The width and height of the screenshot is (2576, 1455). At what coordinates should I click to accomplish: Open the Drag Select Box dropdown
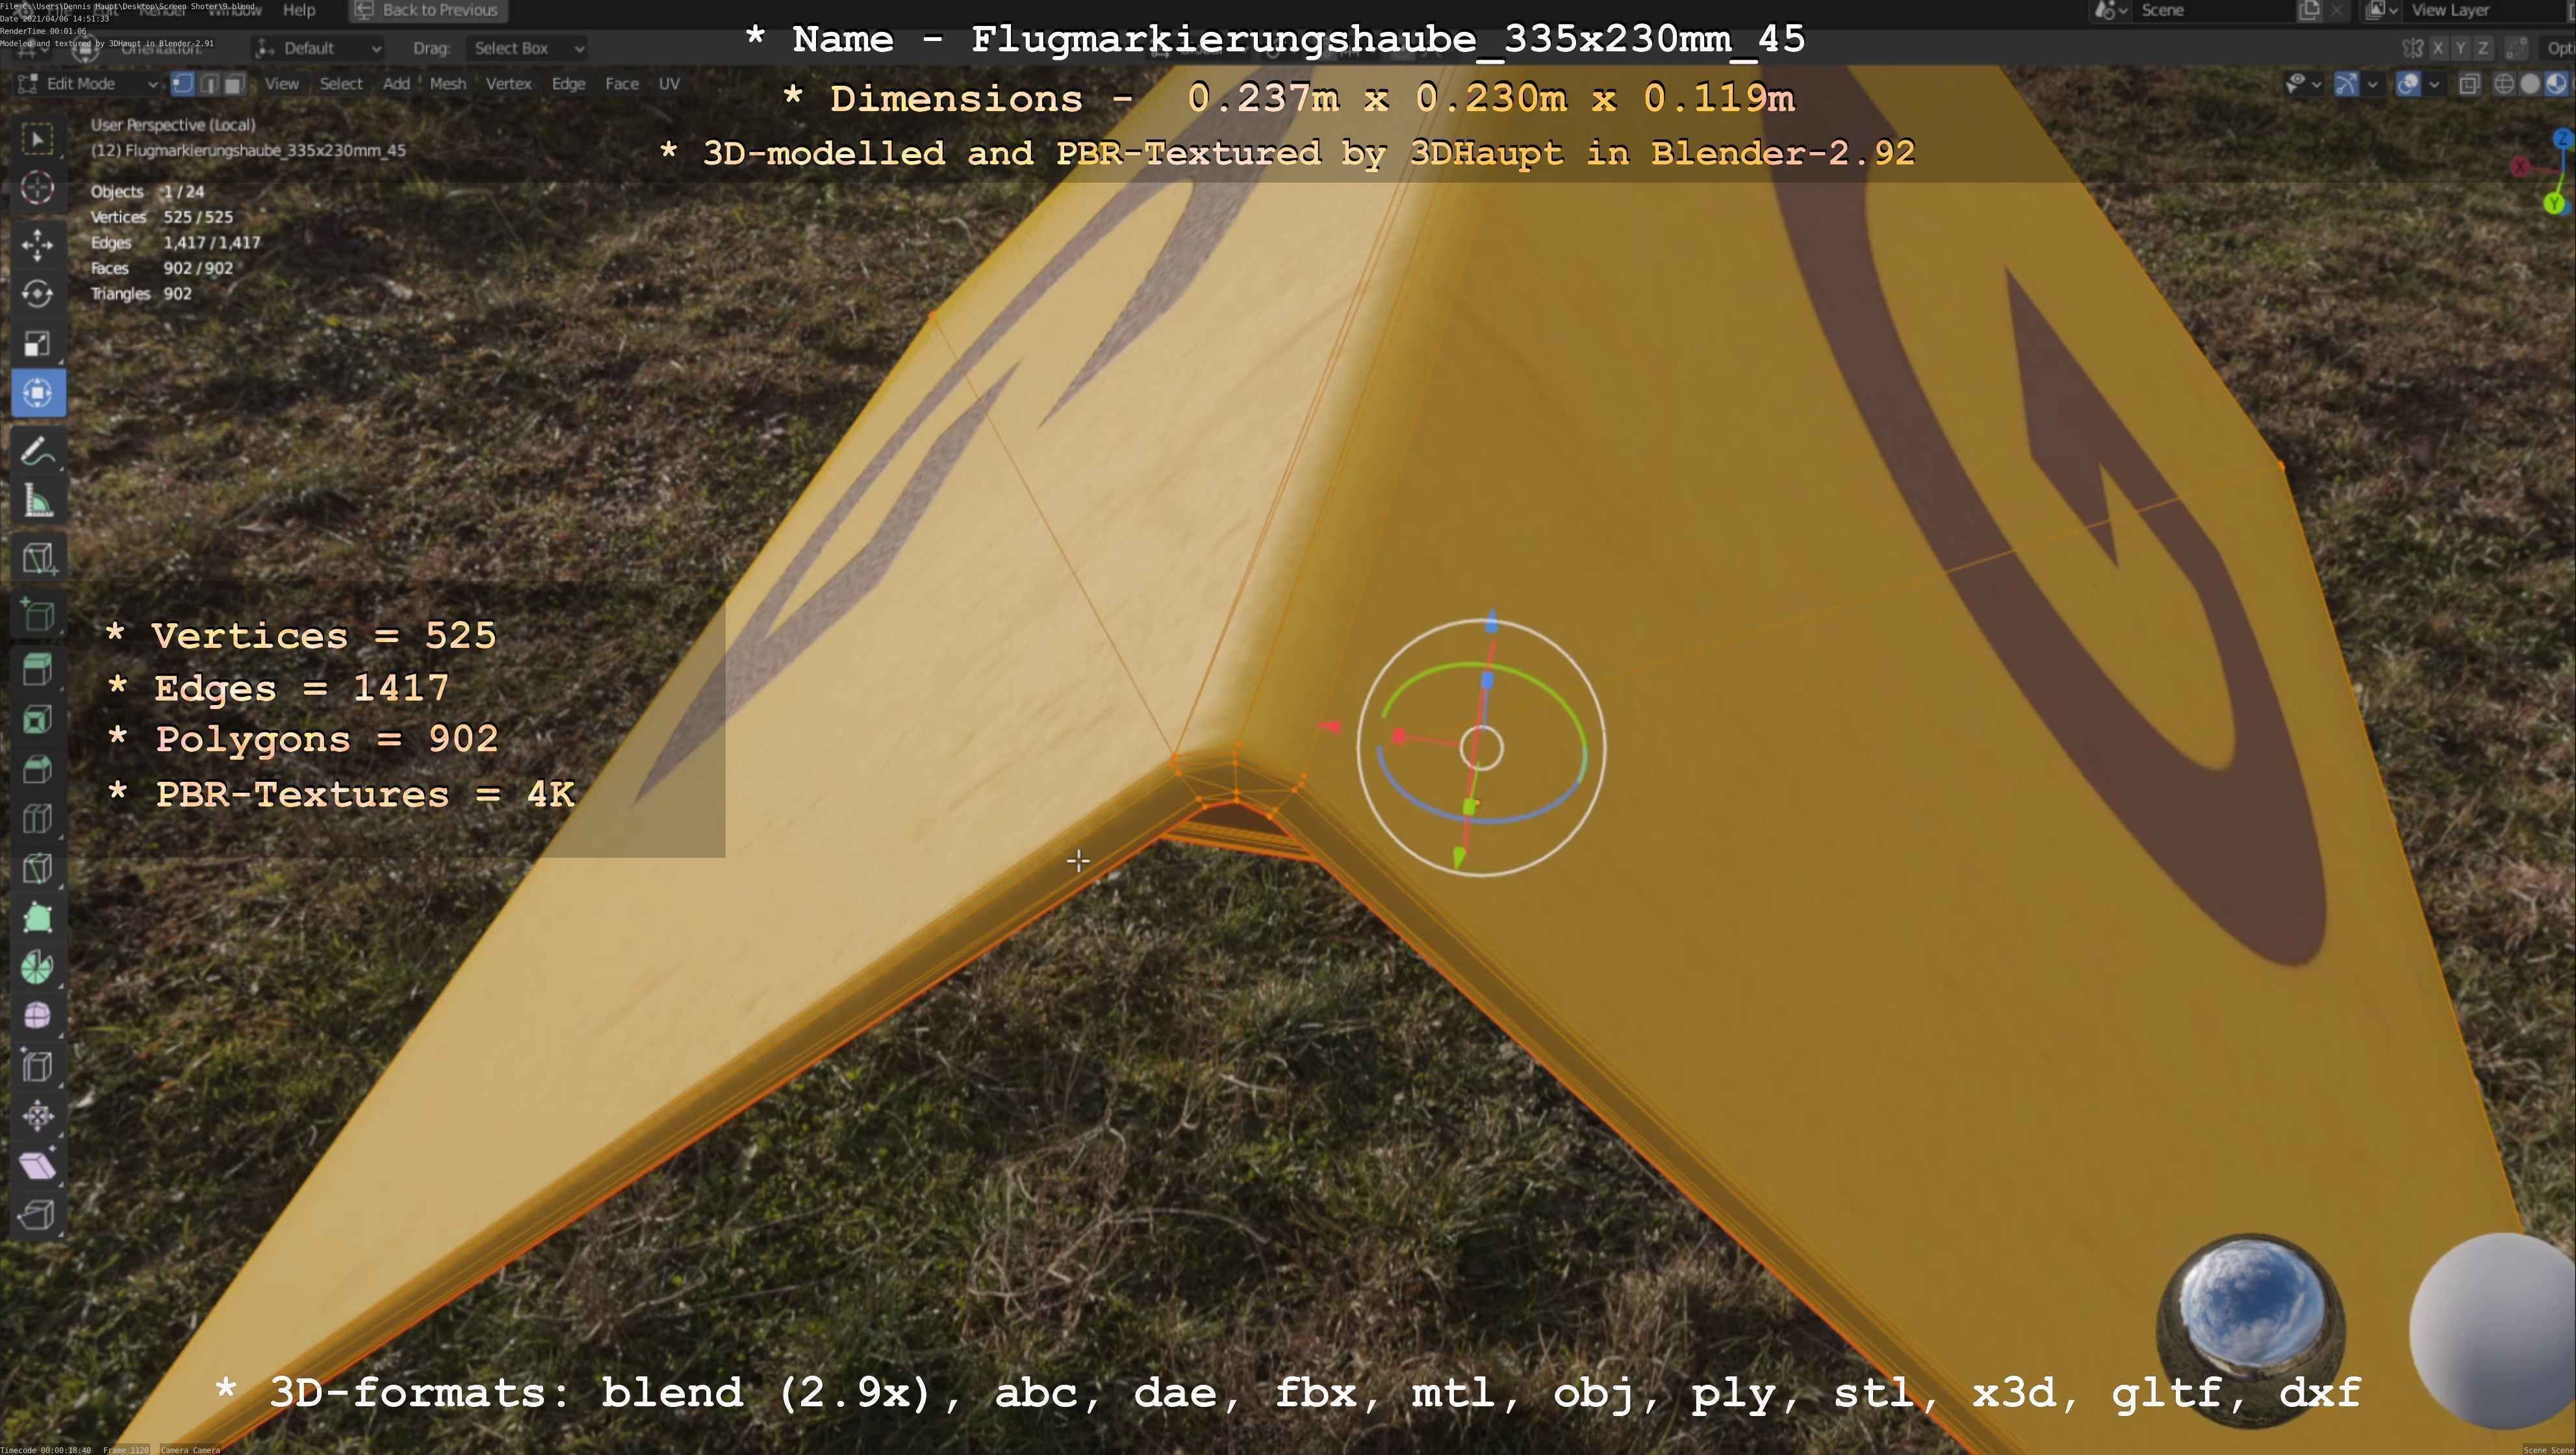point(527,48)
